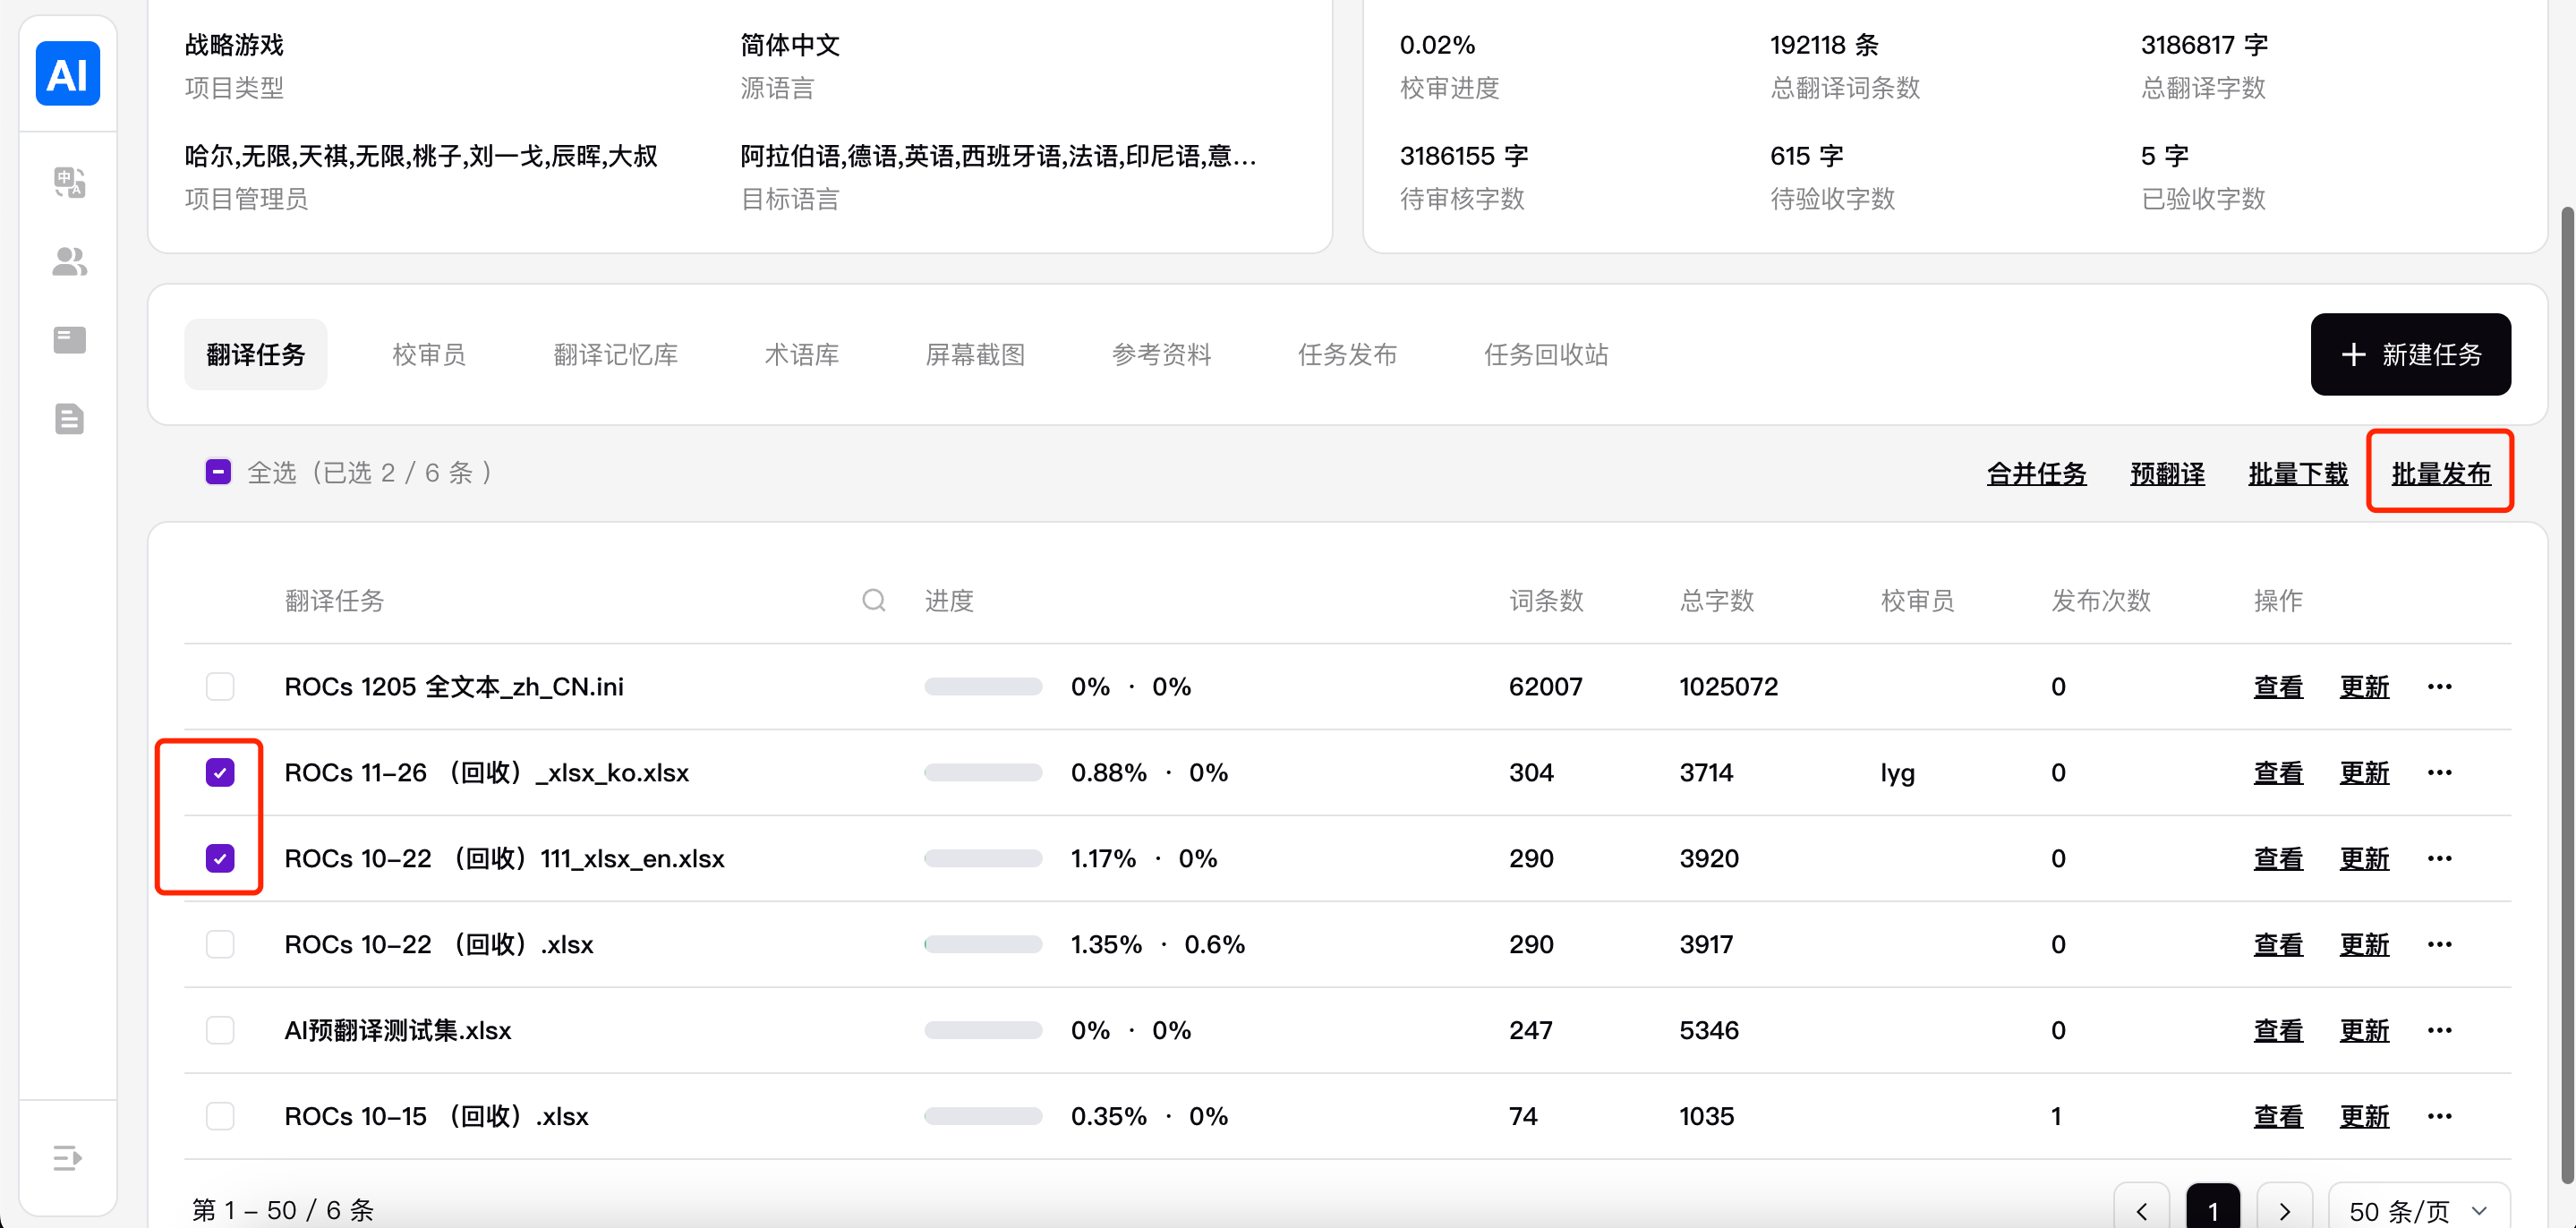Click the 批量发布 link
Image resolution: width=2576 pixels, height=1228 pixels.
[2440, 473]
